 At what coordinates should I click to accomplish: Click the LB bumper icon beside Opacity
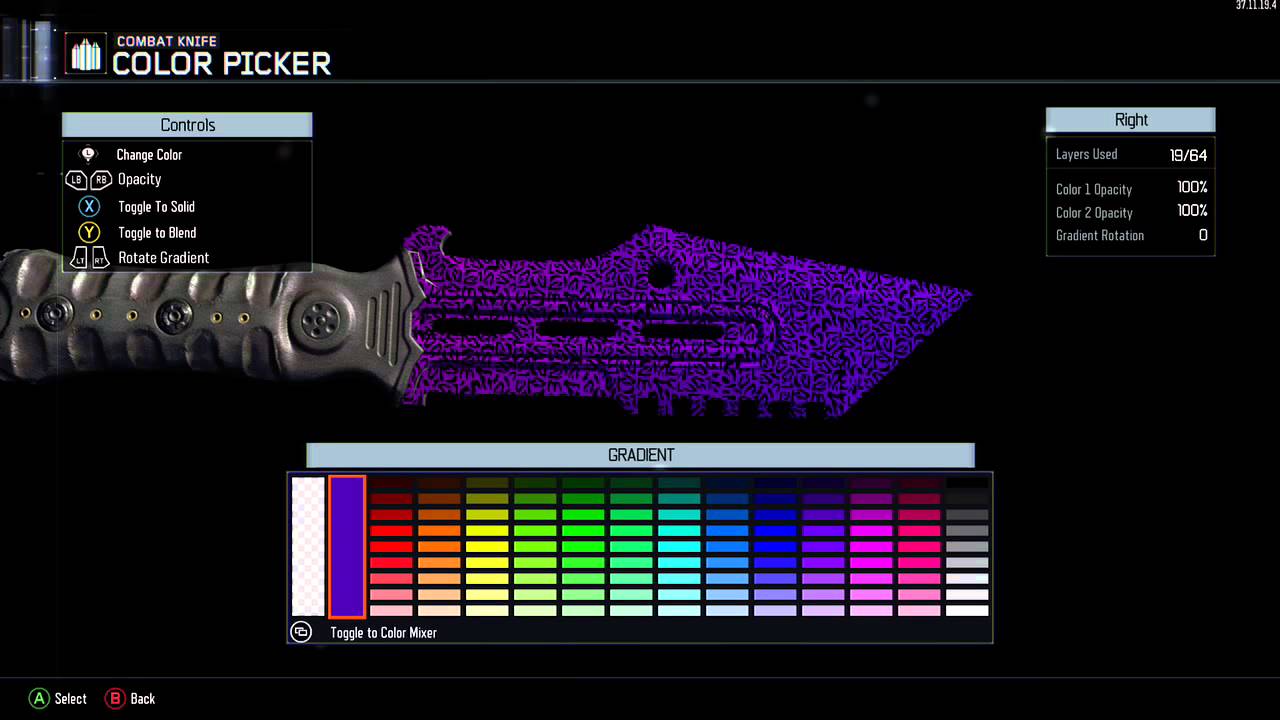click(x=77, y=180)
